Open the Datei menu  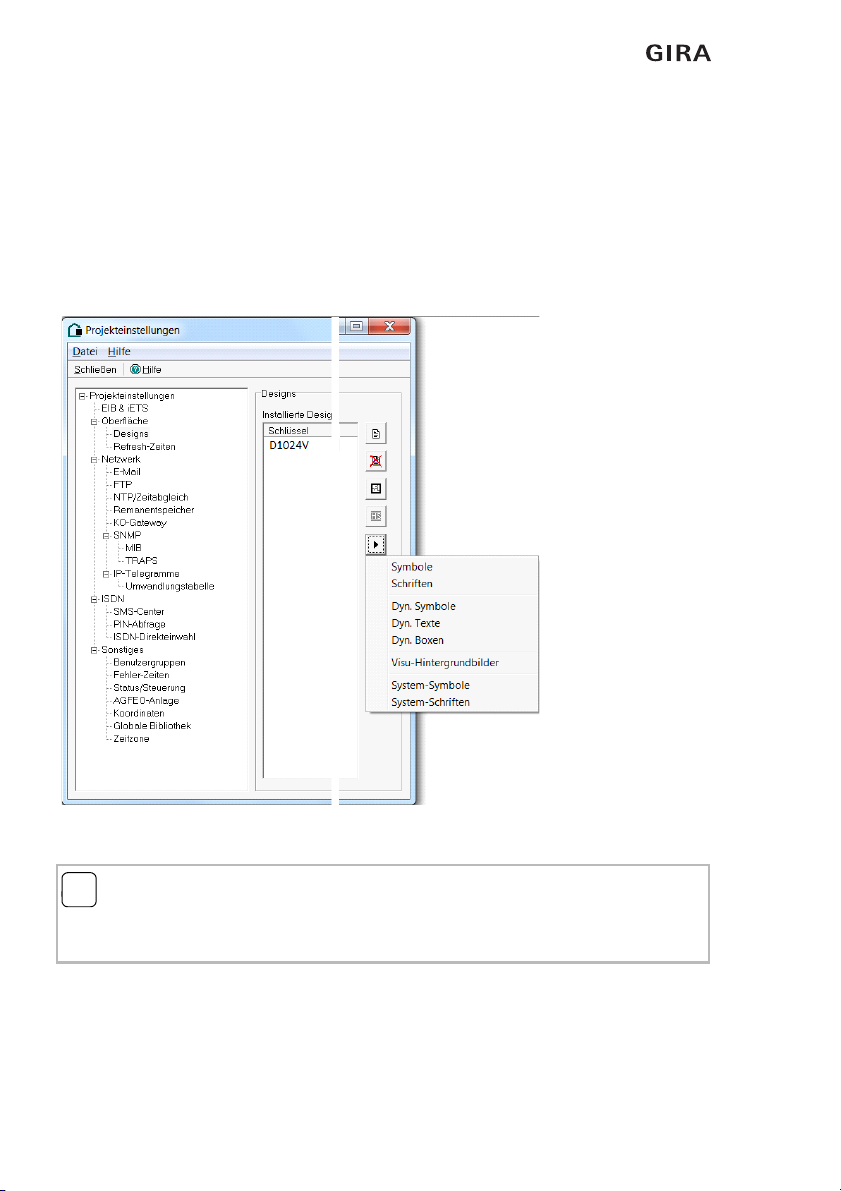coord(84,352)
